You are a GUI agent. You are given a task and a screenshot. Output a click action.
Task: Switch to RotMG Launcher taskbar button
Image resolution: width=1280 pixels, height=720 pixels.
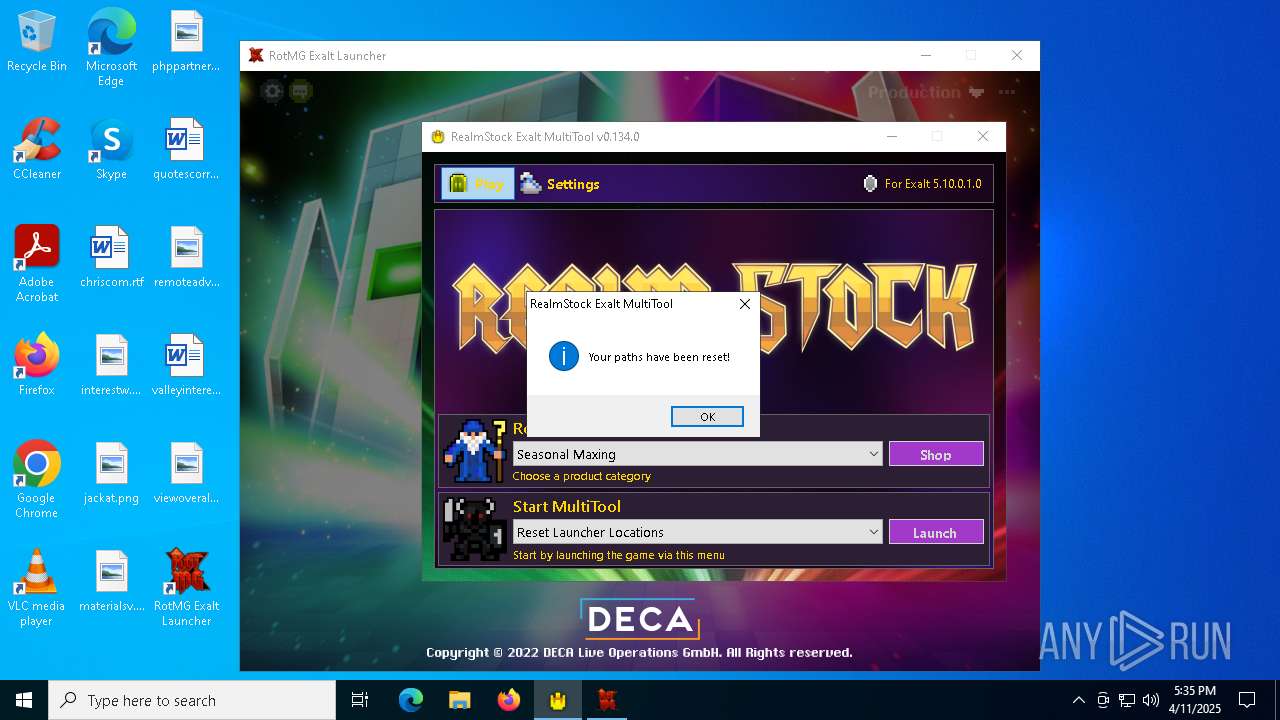[x=607, y=700]
